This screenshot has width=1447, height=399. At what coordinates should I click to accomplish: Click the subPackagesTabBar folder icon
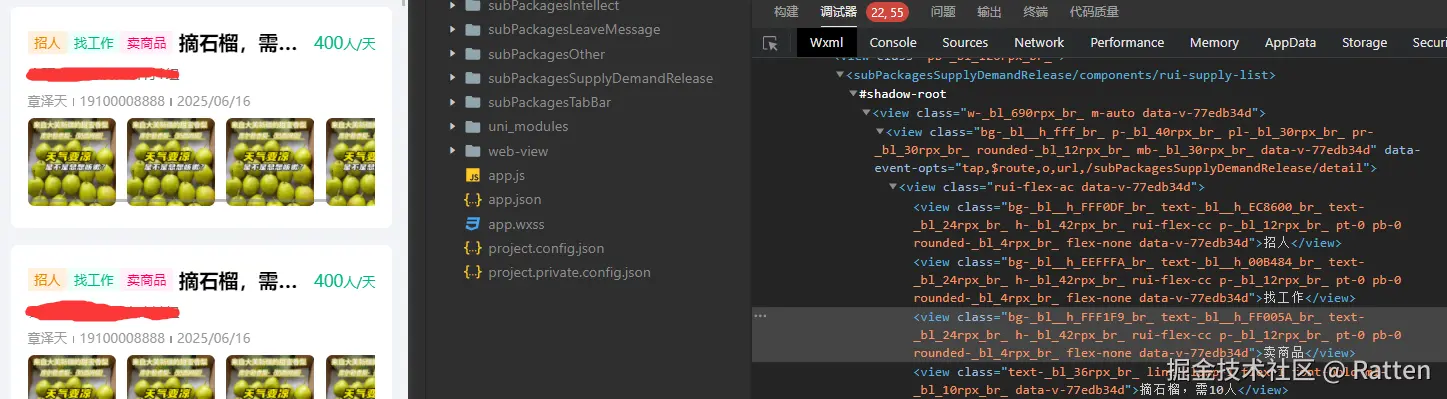pos(473,102)
